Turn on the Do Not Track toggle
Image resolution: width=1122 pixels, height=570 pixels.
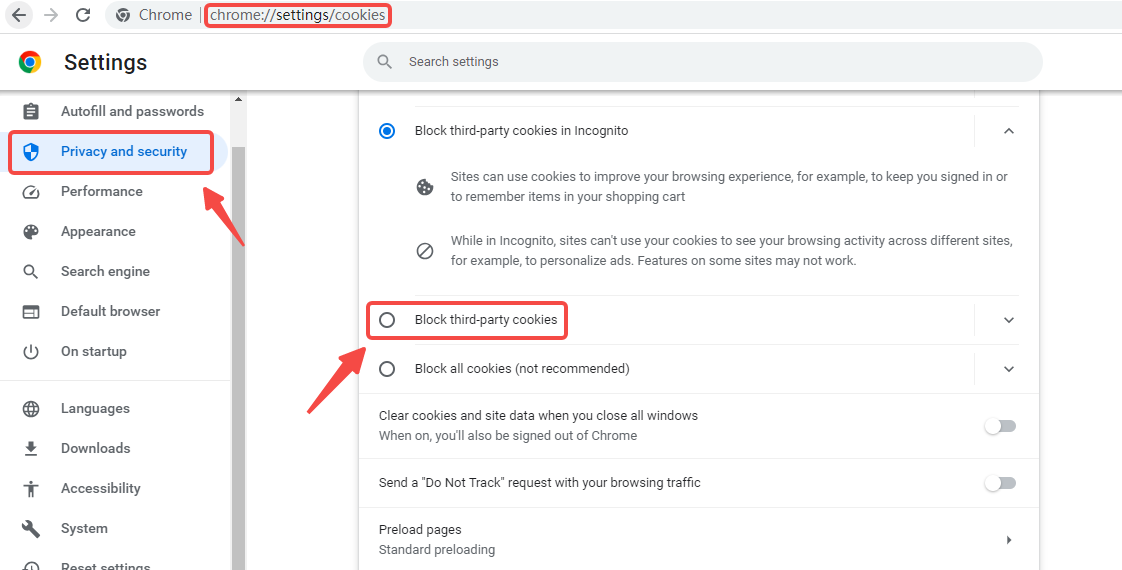1000,483
